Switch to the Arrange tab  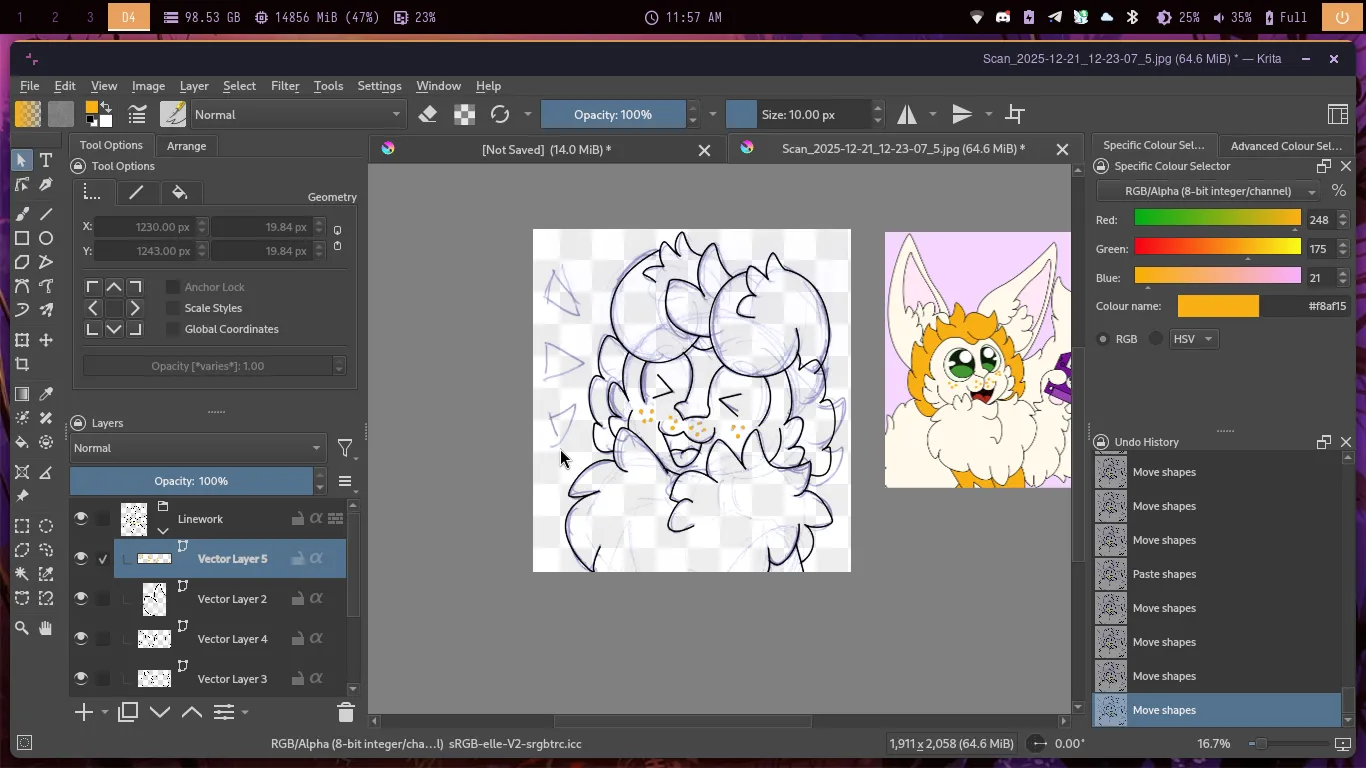(x=186, y=146)
